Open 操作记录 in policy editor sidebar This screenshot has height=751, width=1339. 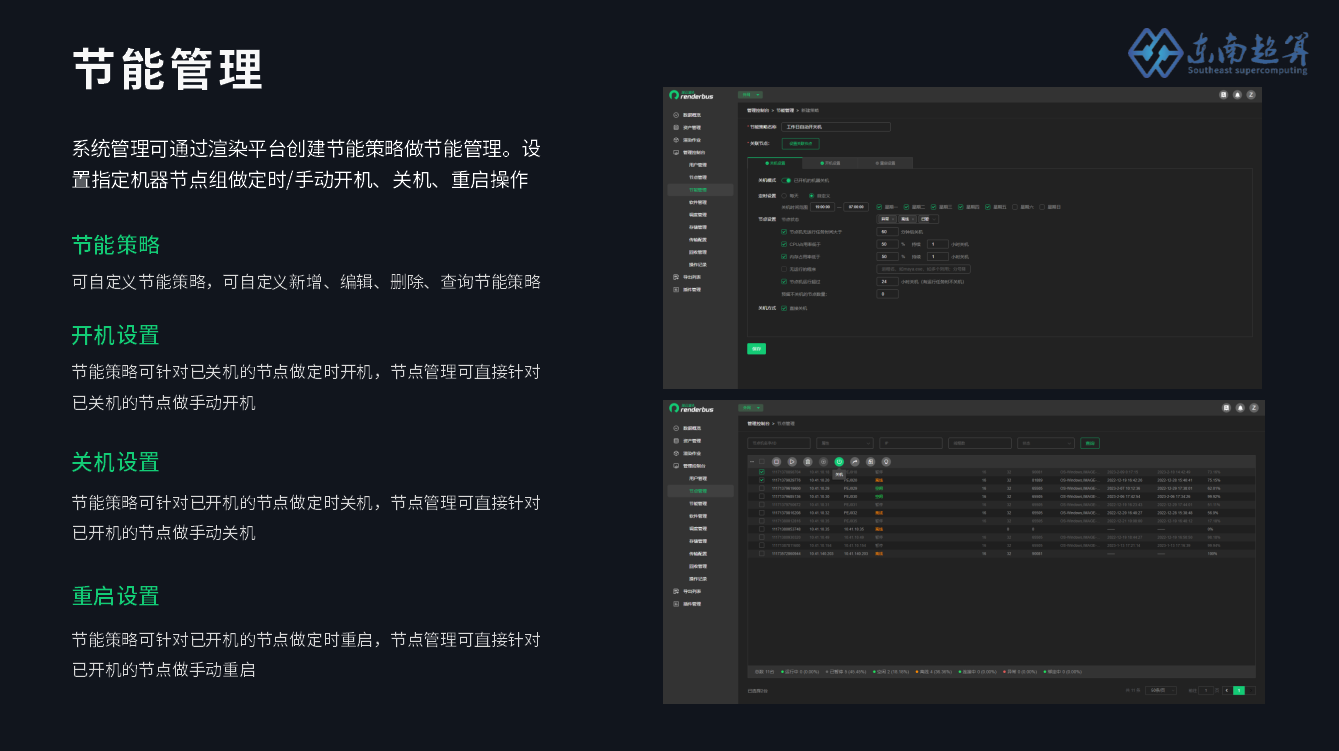(x=698, y=264)
